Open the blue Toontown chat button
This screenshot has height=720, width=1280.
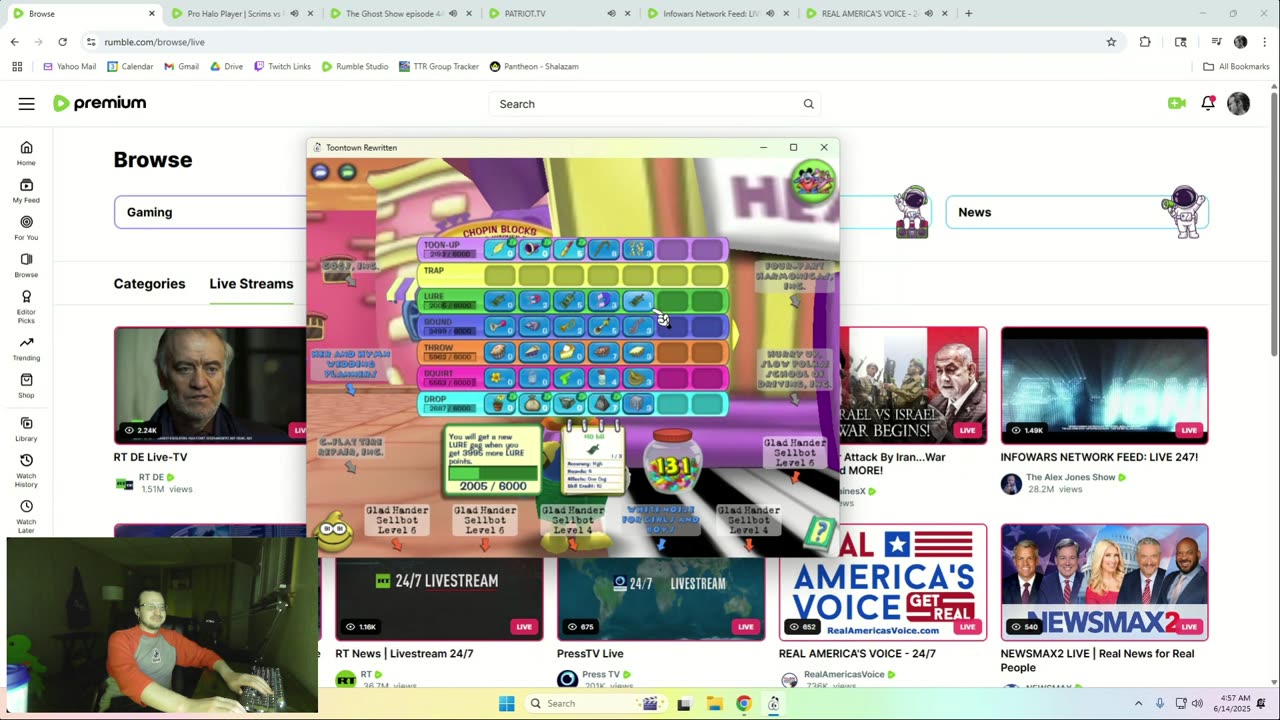(x=320, y=172)
